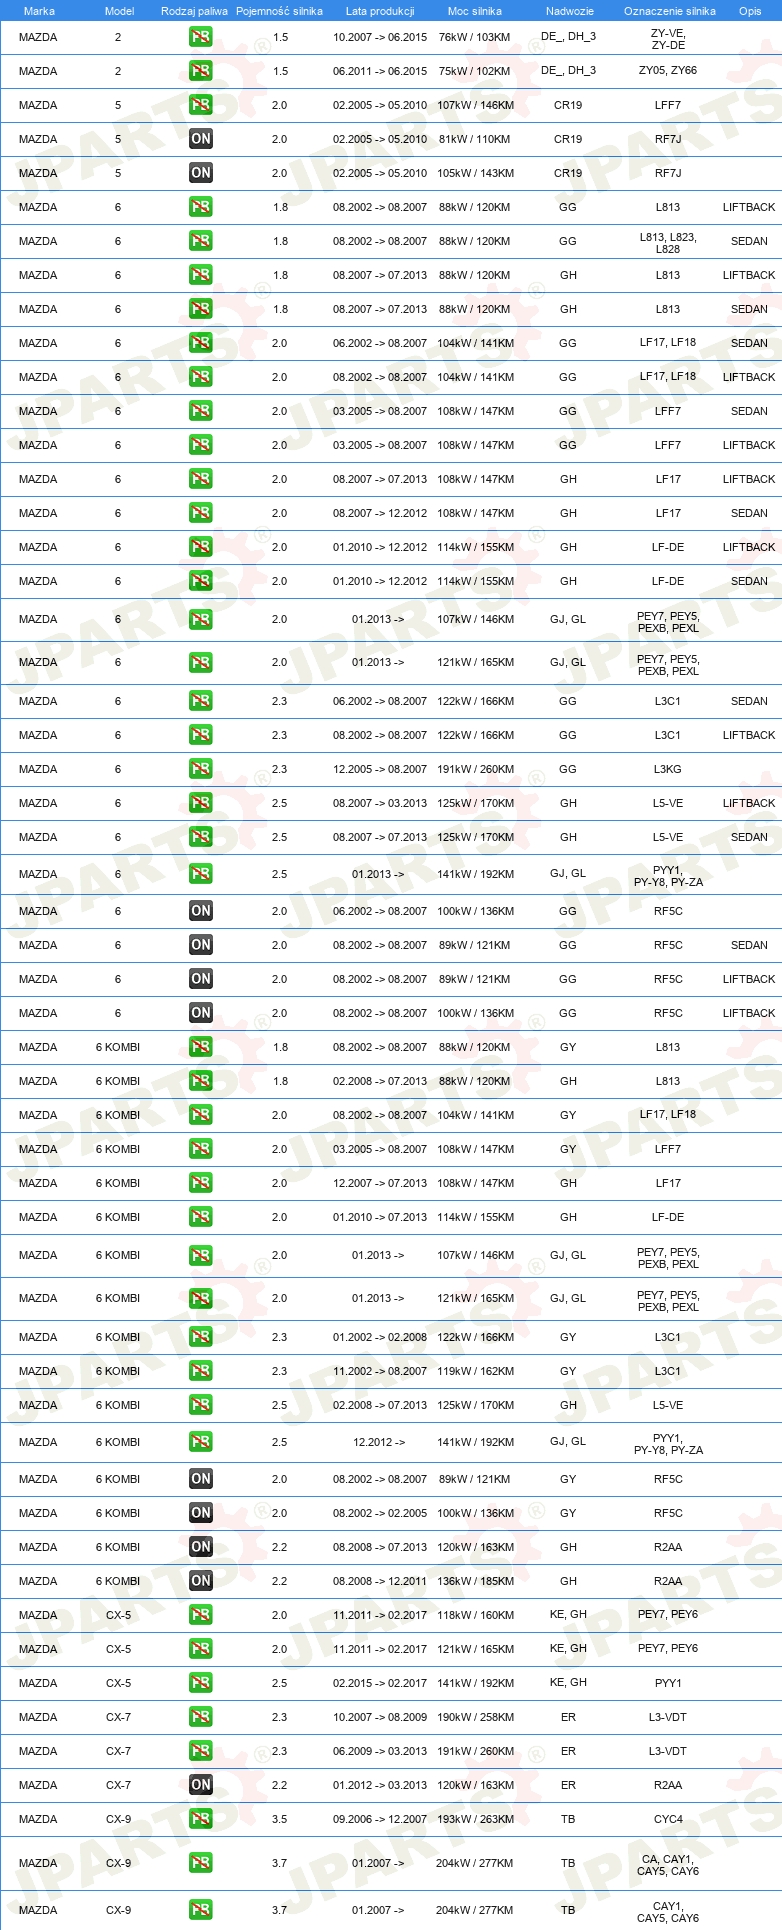Click petrol icon in Mazda 5 LFF7 row

point(201,105)
